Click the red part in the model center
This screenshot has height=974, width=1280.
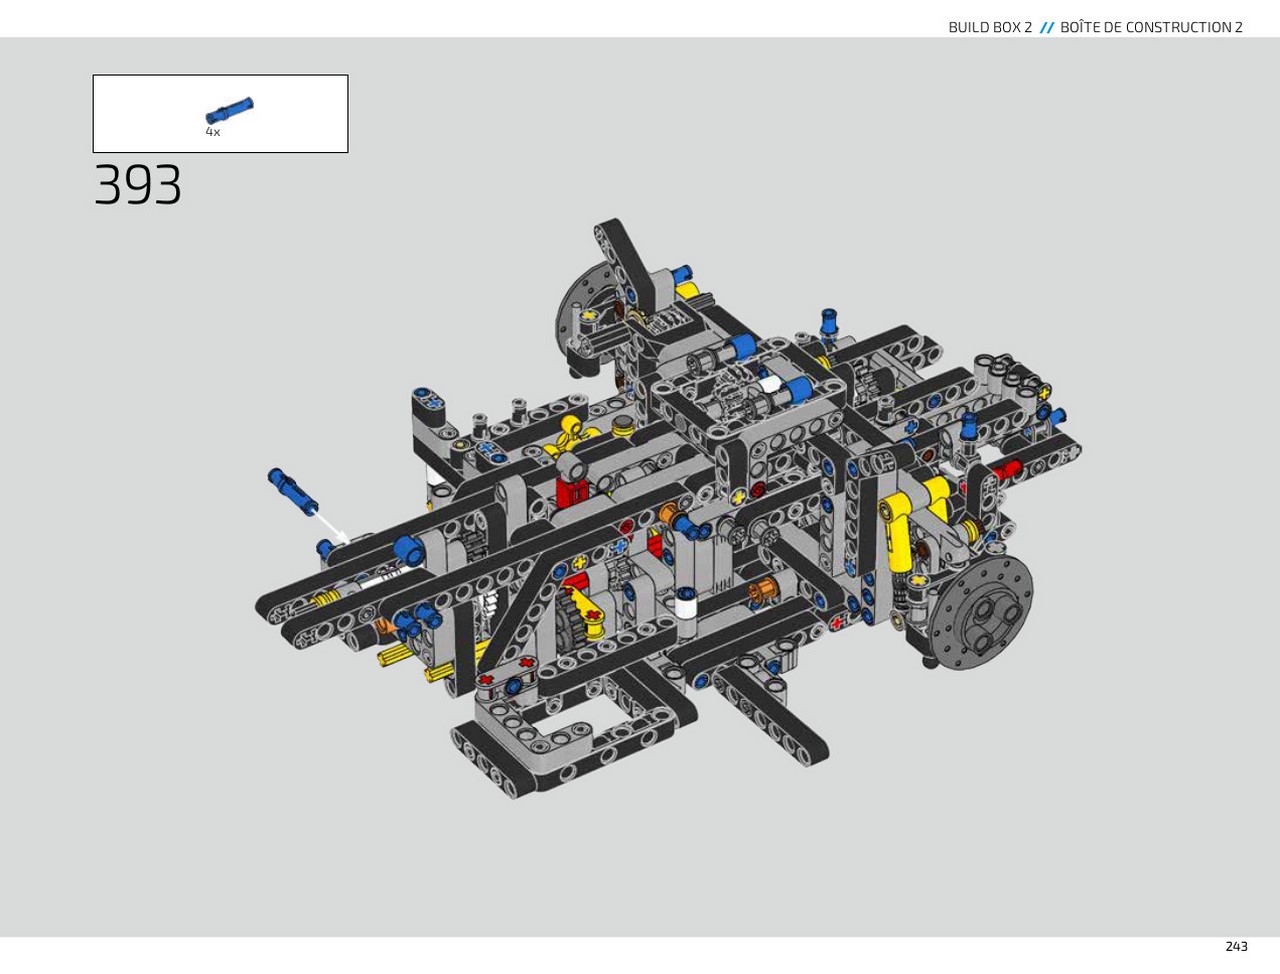coord(571,490)
